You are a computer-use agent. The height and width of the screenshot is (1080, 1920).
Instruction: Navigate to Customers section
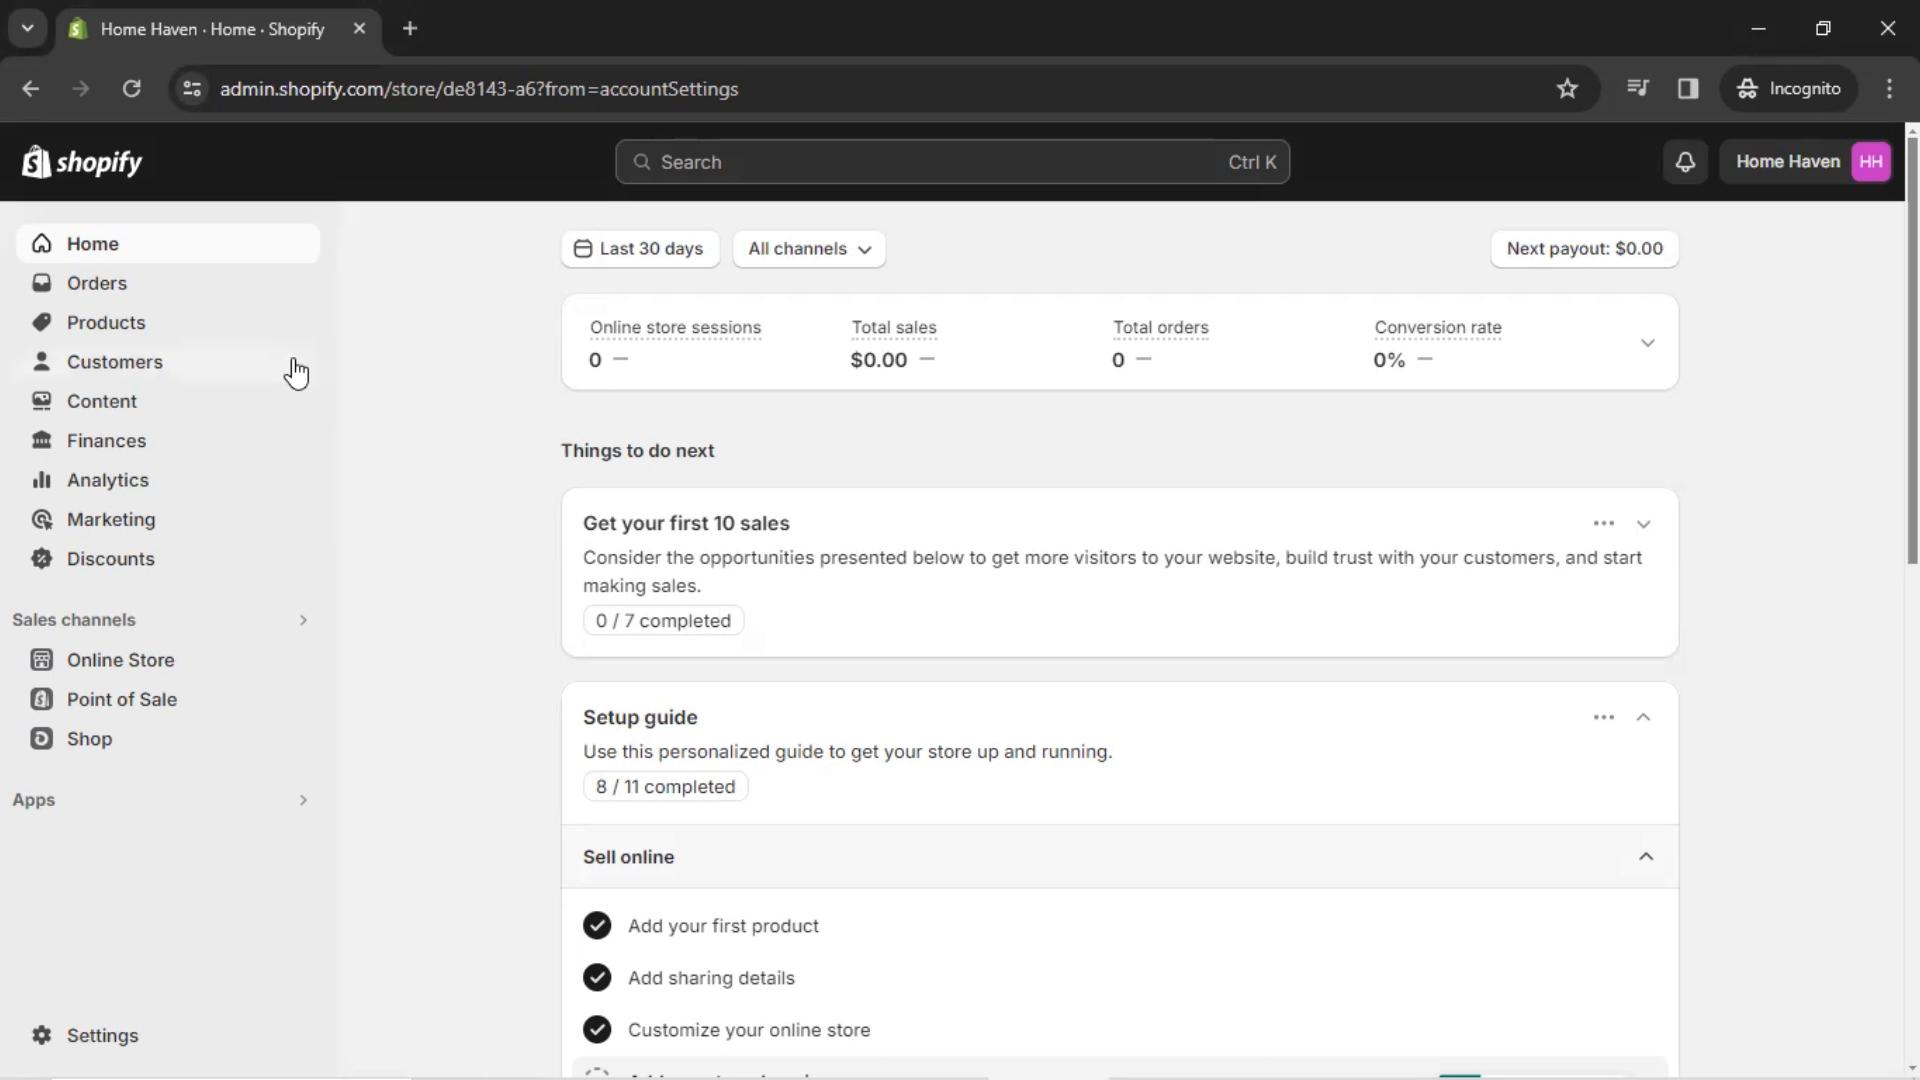(115, 361)
